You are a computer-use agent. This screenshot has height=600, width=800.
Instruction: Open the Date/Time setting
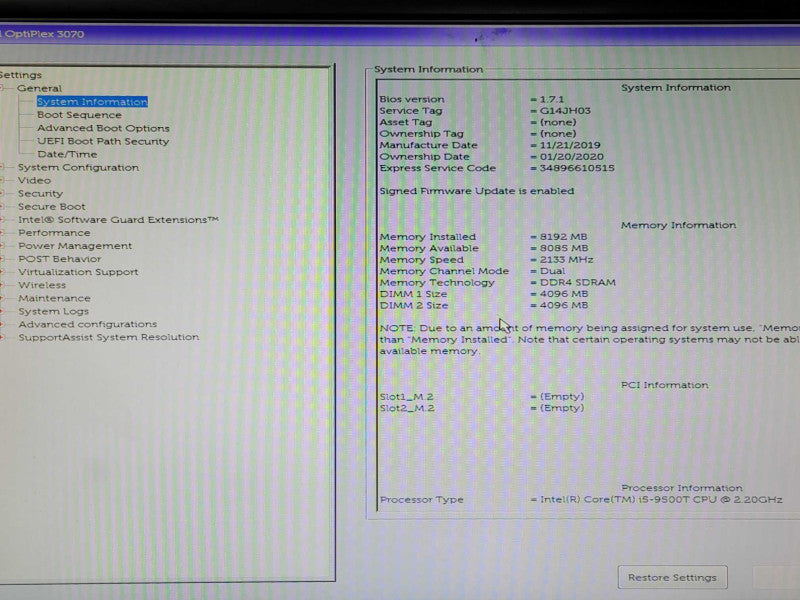67,154
